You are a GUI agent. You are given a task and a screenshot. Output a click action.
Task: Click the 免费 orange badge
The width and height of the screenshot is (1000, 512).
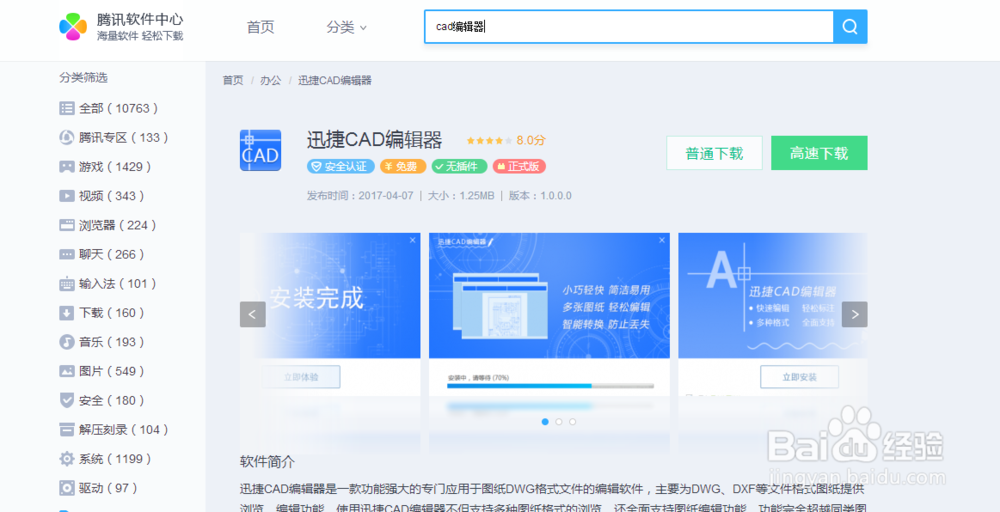(x=403, y=166)
